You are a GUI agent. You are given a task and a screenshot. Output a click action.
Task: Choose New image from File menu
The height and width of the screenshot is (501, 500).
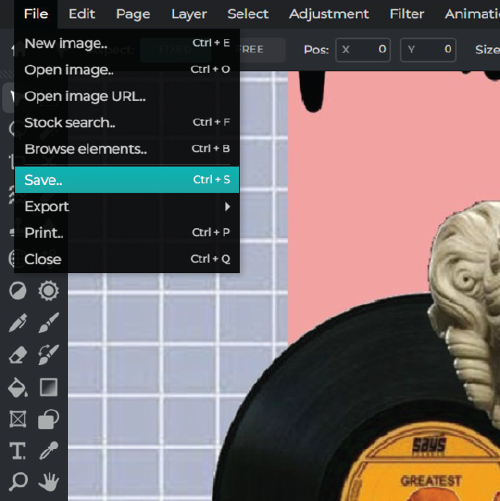tap(127, 43)
